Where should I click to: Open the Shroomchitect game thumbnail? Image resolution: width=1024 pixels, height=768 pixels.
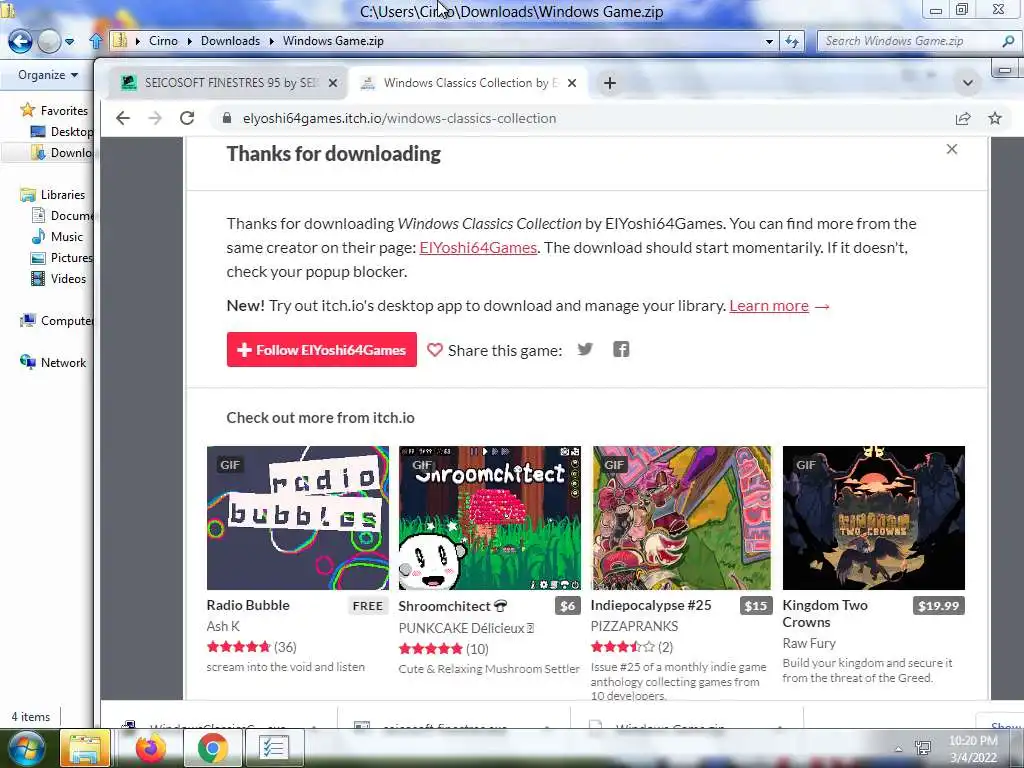[x=490, y=518]
